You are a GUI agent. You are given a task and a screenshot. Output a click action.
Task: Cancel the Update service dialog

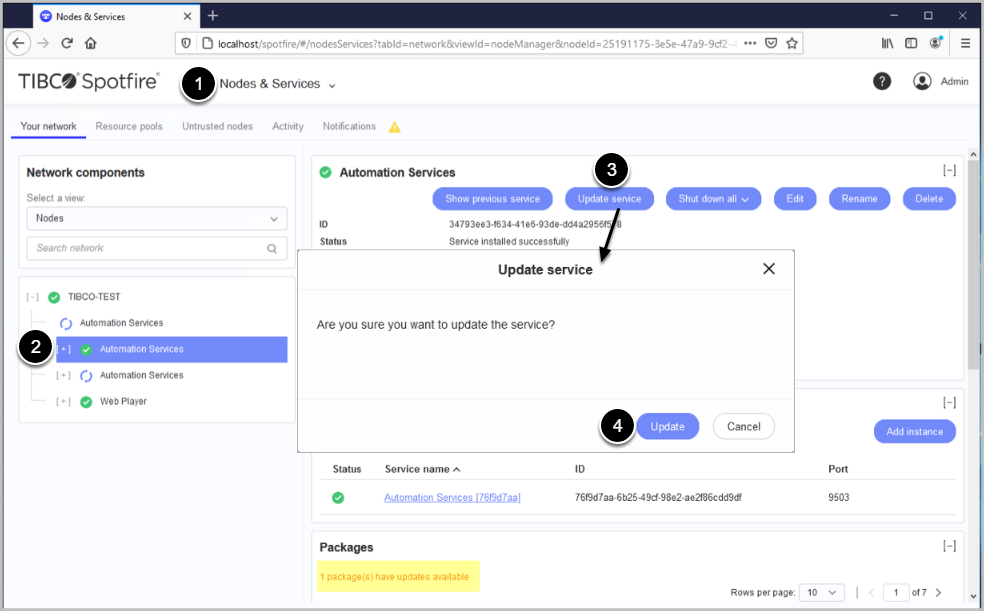[744, 427]
